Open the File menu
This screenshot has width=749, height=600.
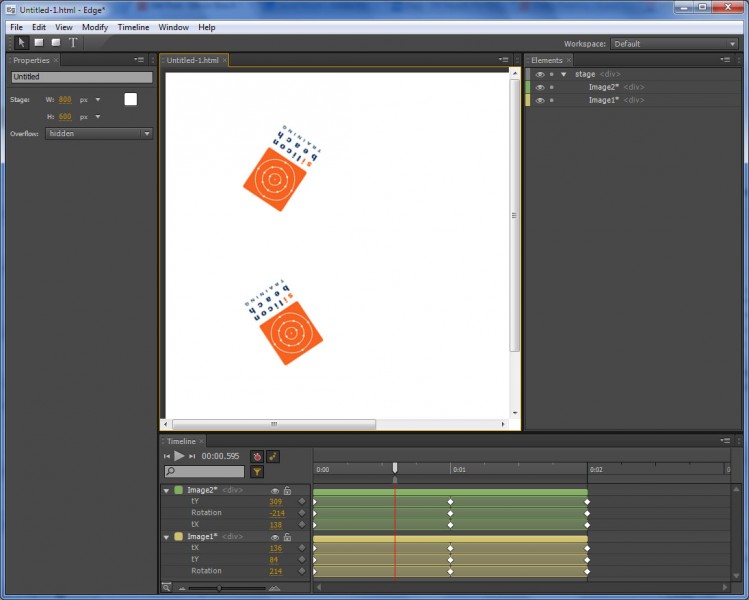16,27
